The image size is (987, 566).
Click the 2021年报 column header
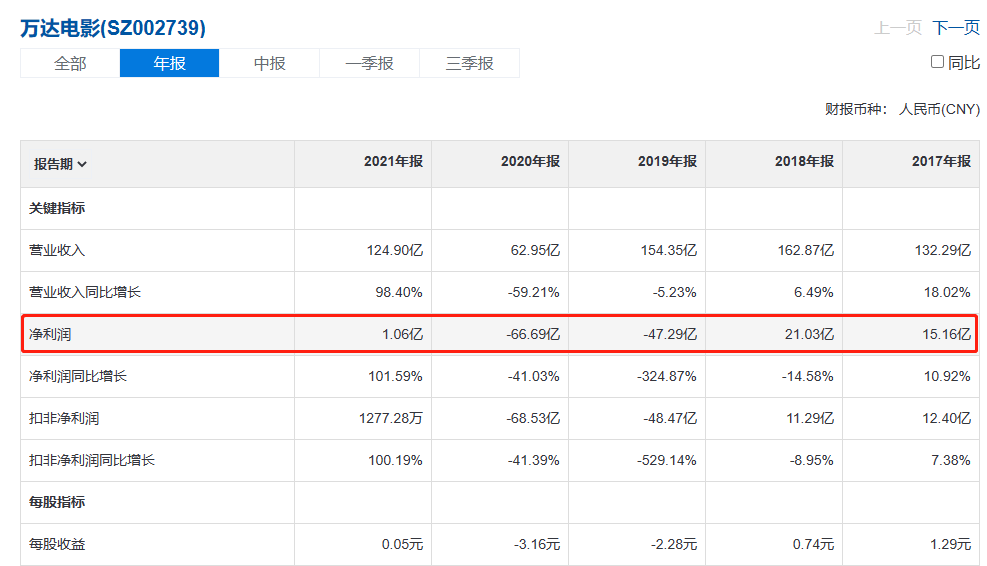[393, 162]
